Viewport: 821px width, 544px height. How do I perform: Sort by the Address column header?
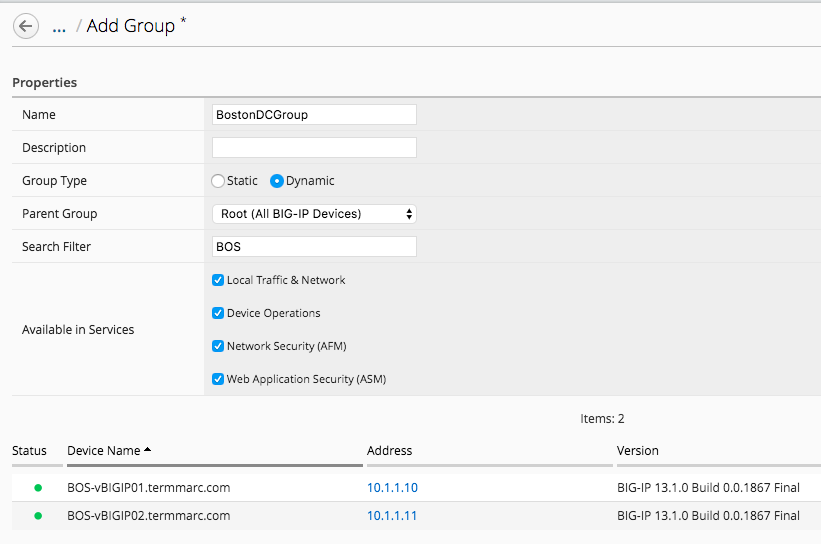(390, 451)
